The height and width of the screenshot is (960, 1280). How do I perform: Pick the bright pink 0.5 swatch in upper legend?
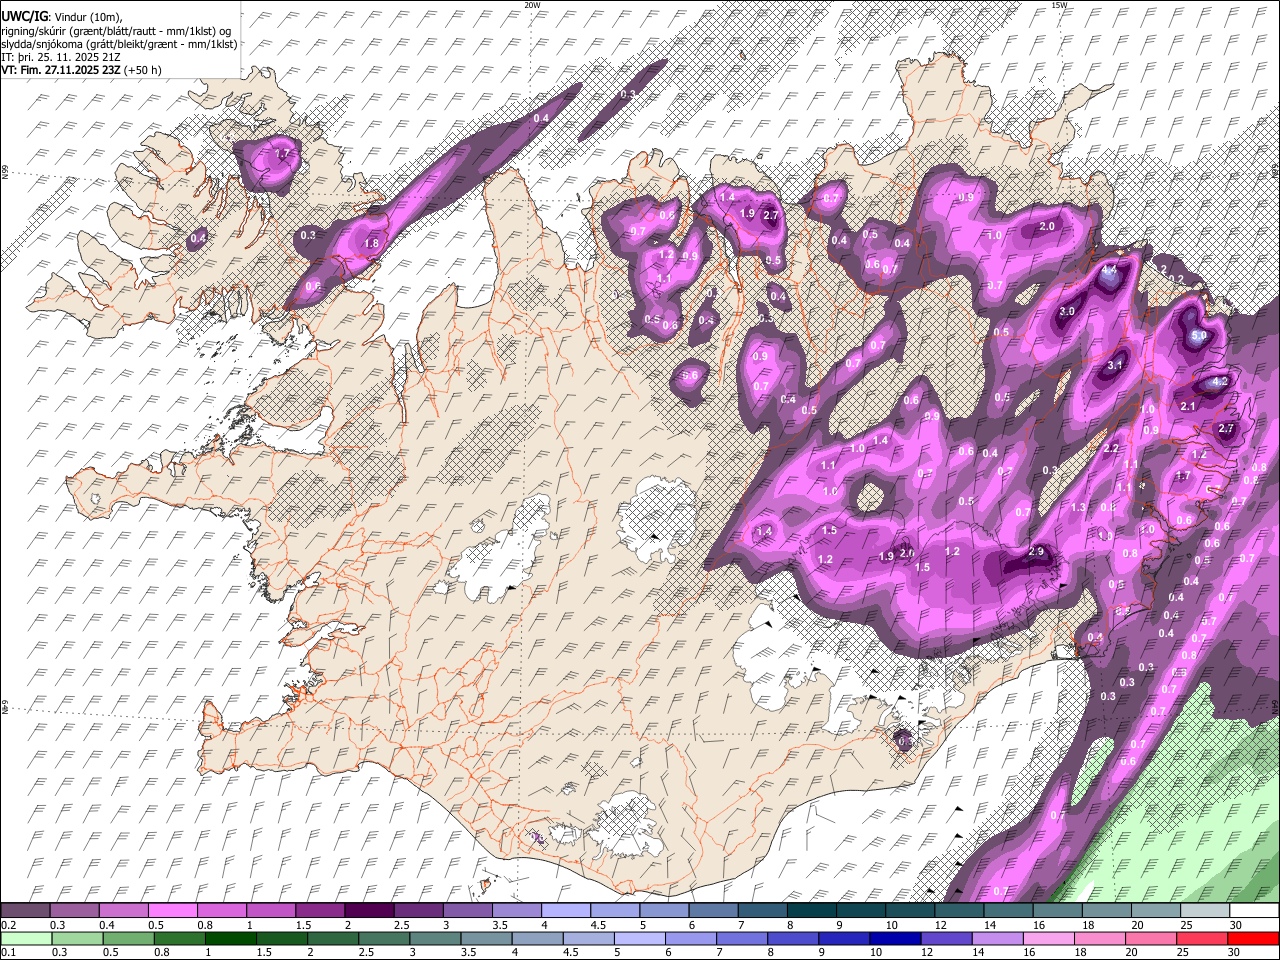tap(172, 911)
